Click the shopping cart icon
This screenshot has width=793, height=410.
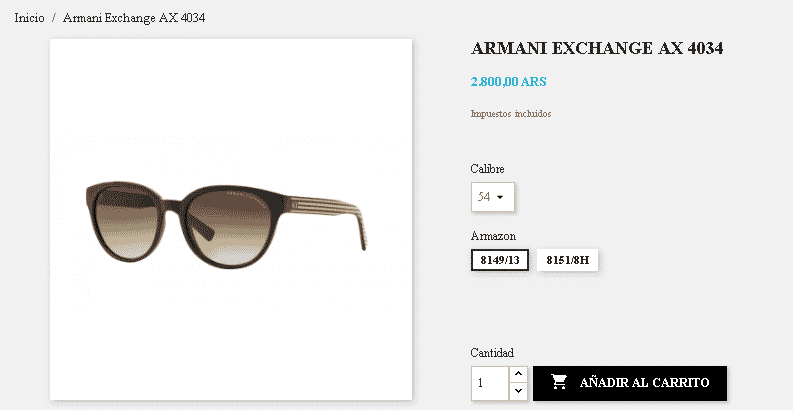[x=560, y=382]
